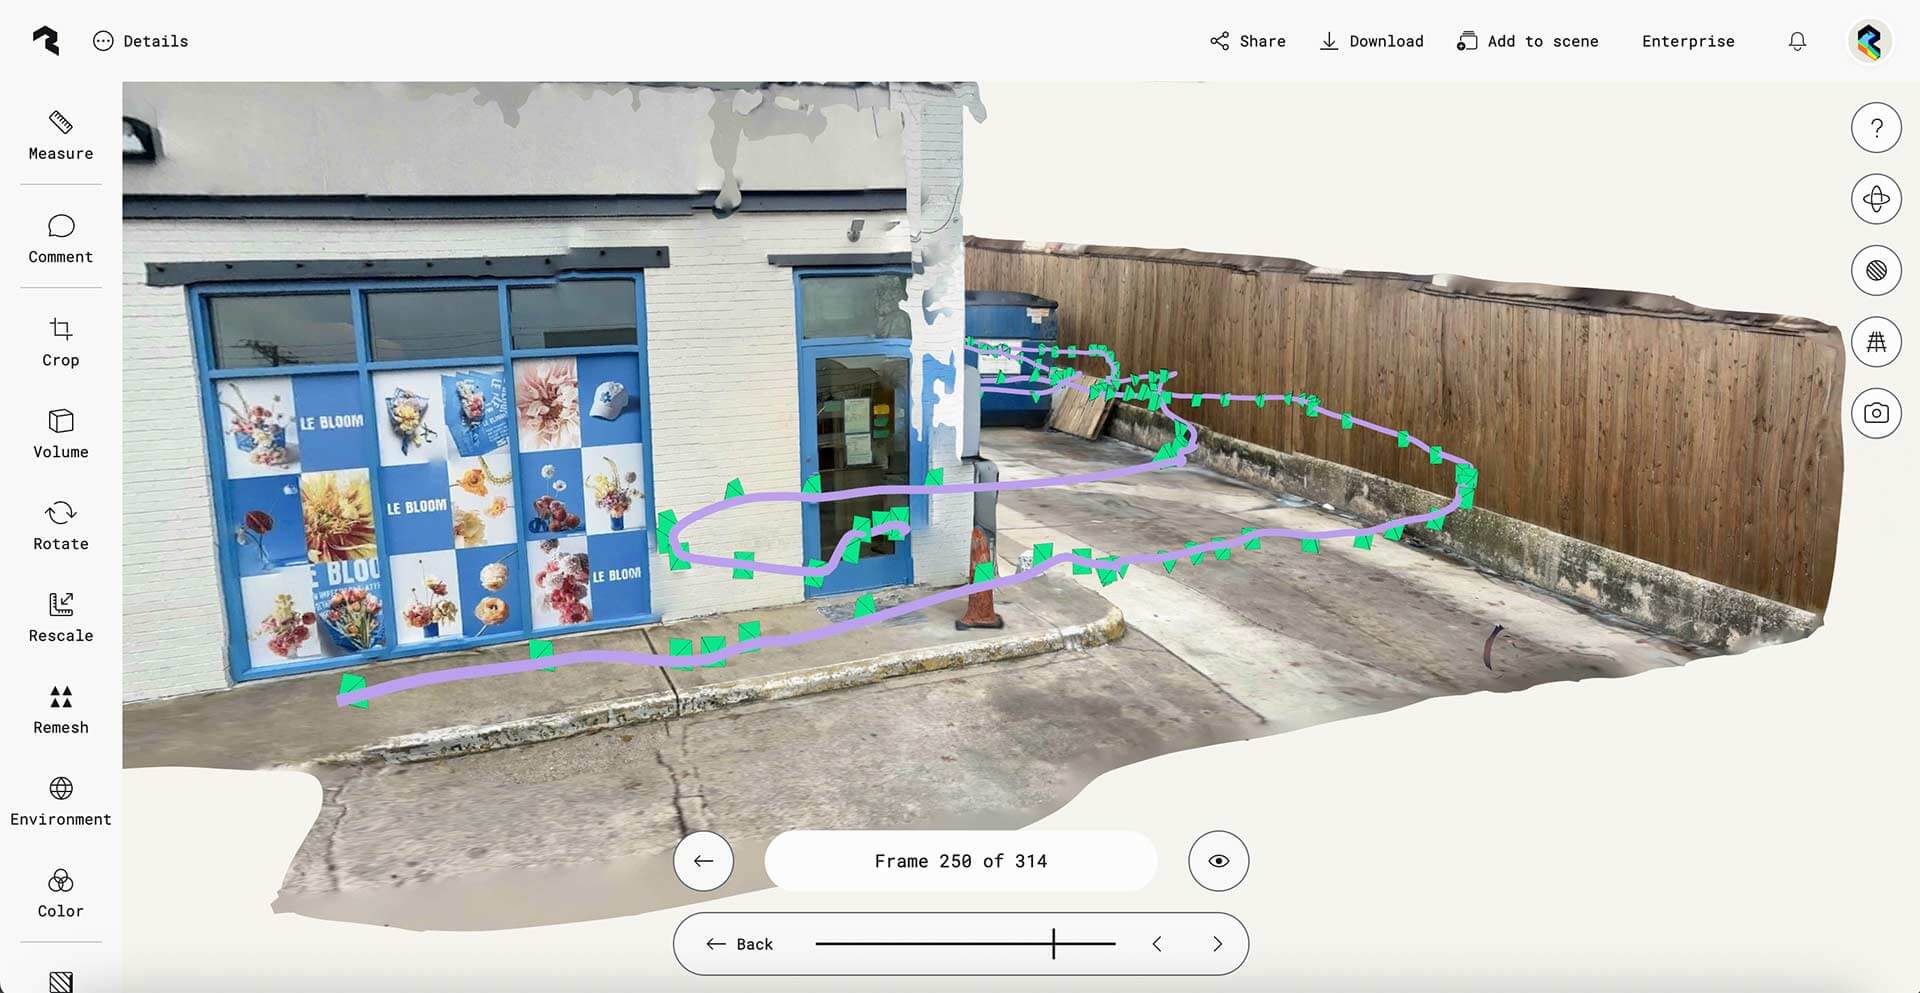The width and height of the screenshot is (1920, 993).
Task: Open the Remesh tool
Action: click(60, 709)
